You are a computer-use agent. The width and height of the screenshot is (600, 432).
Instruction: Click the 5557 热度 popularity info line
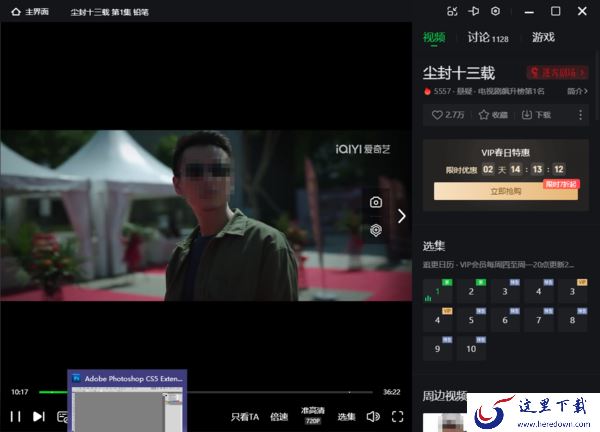pos(484,91)
